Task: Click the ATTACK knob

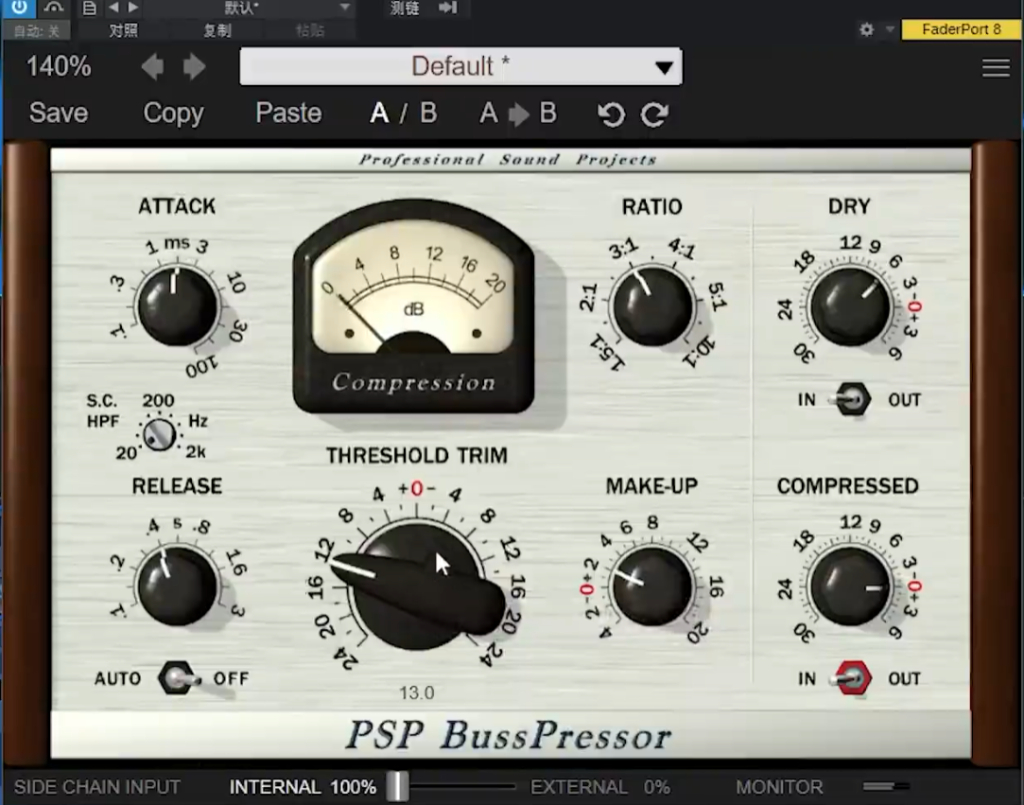Action: [x=177, y=306]
